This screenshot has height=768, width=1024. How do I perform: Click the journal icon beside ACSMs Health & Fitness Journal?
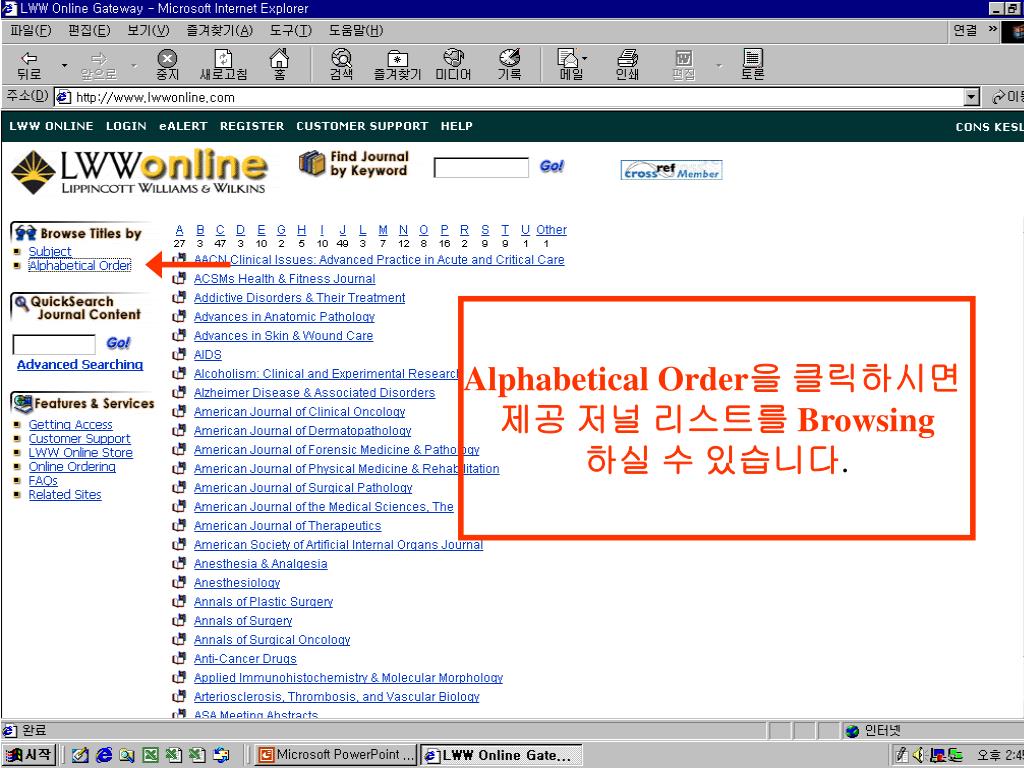[x=179, y=279]
